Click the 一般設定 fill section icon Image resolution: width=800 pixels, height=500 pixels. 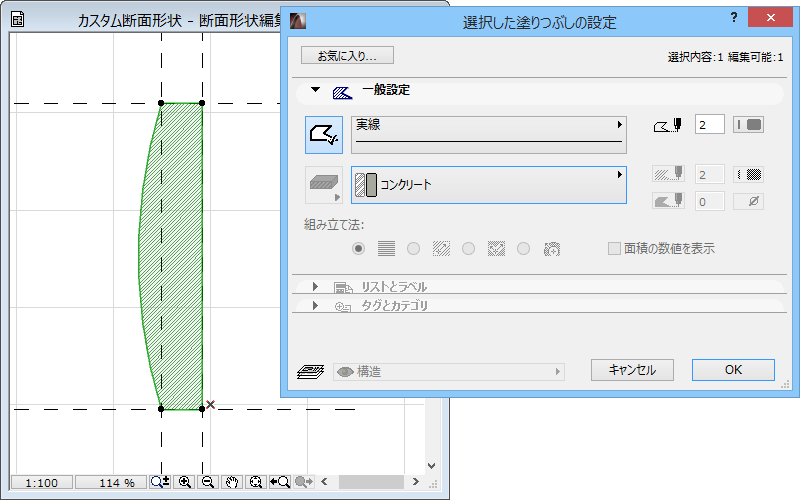point(342,92)
